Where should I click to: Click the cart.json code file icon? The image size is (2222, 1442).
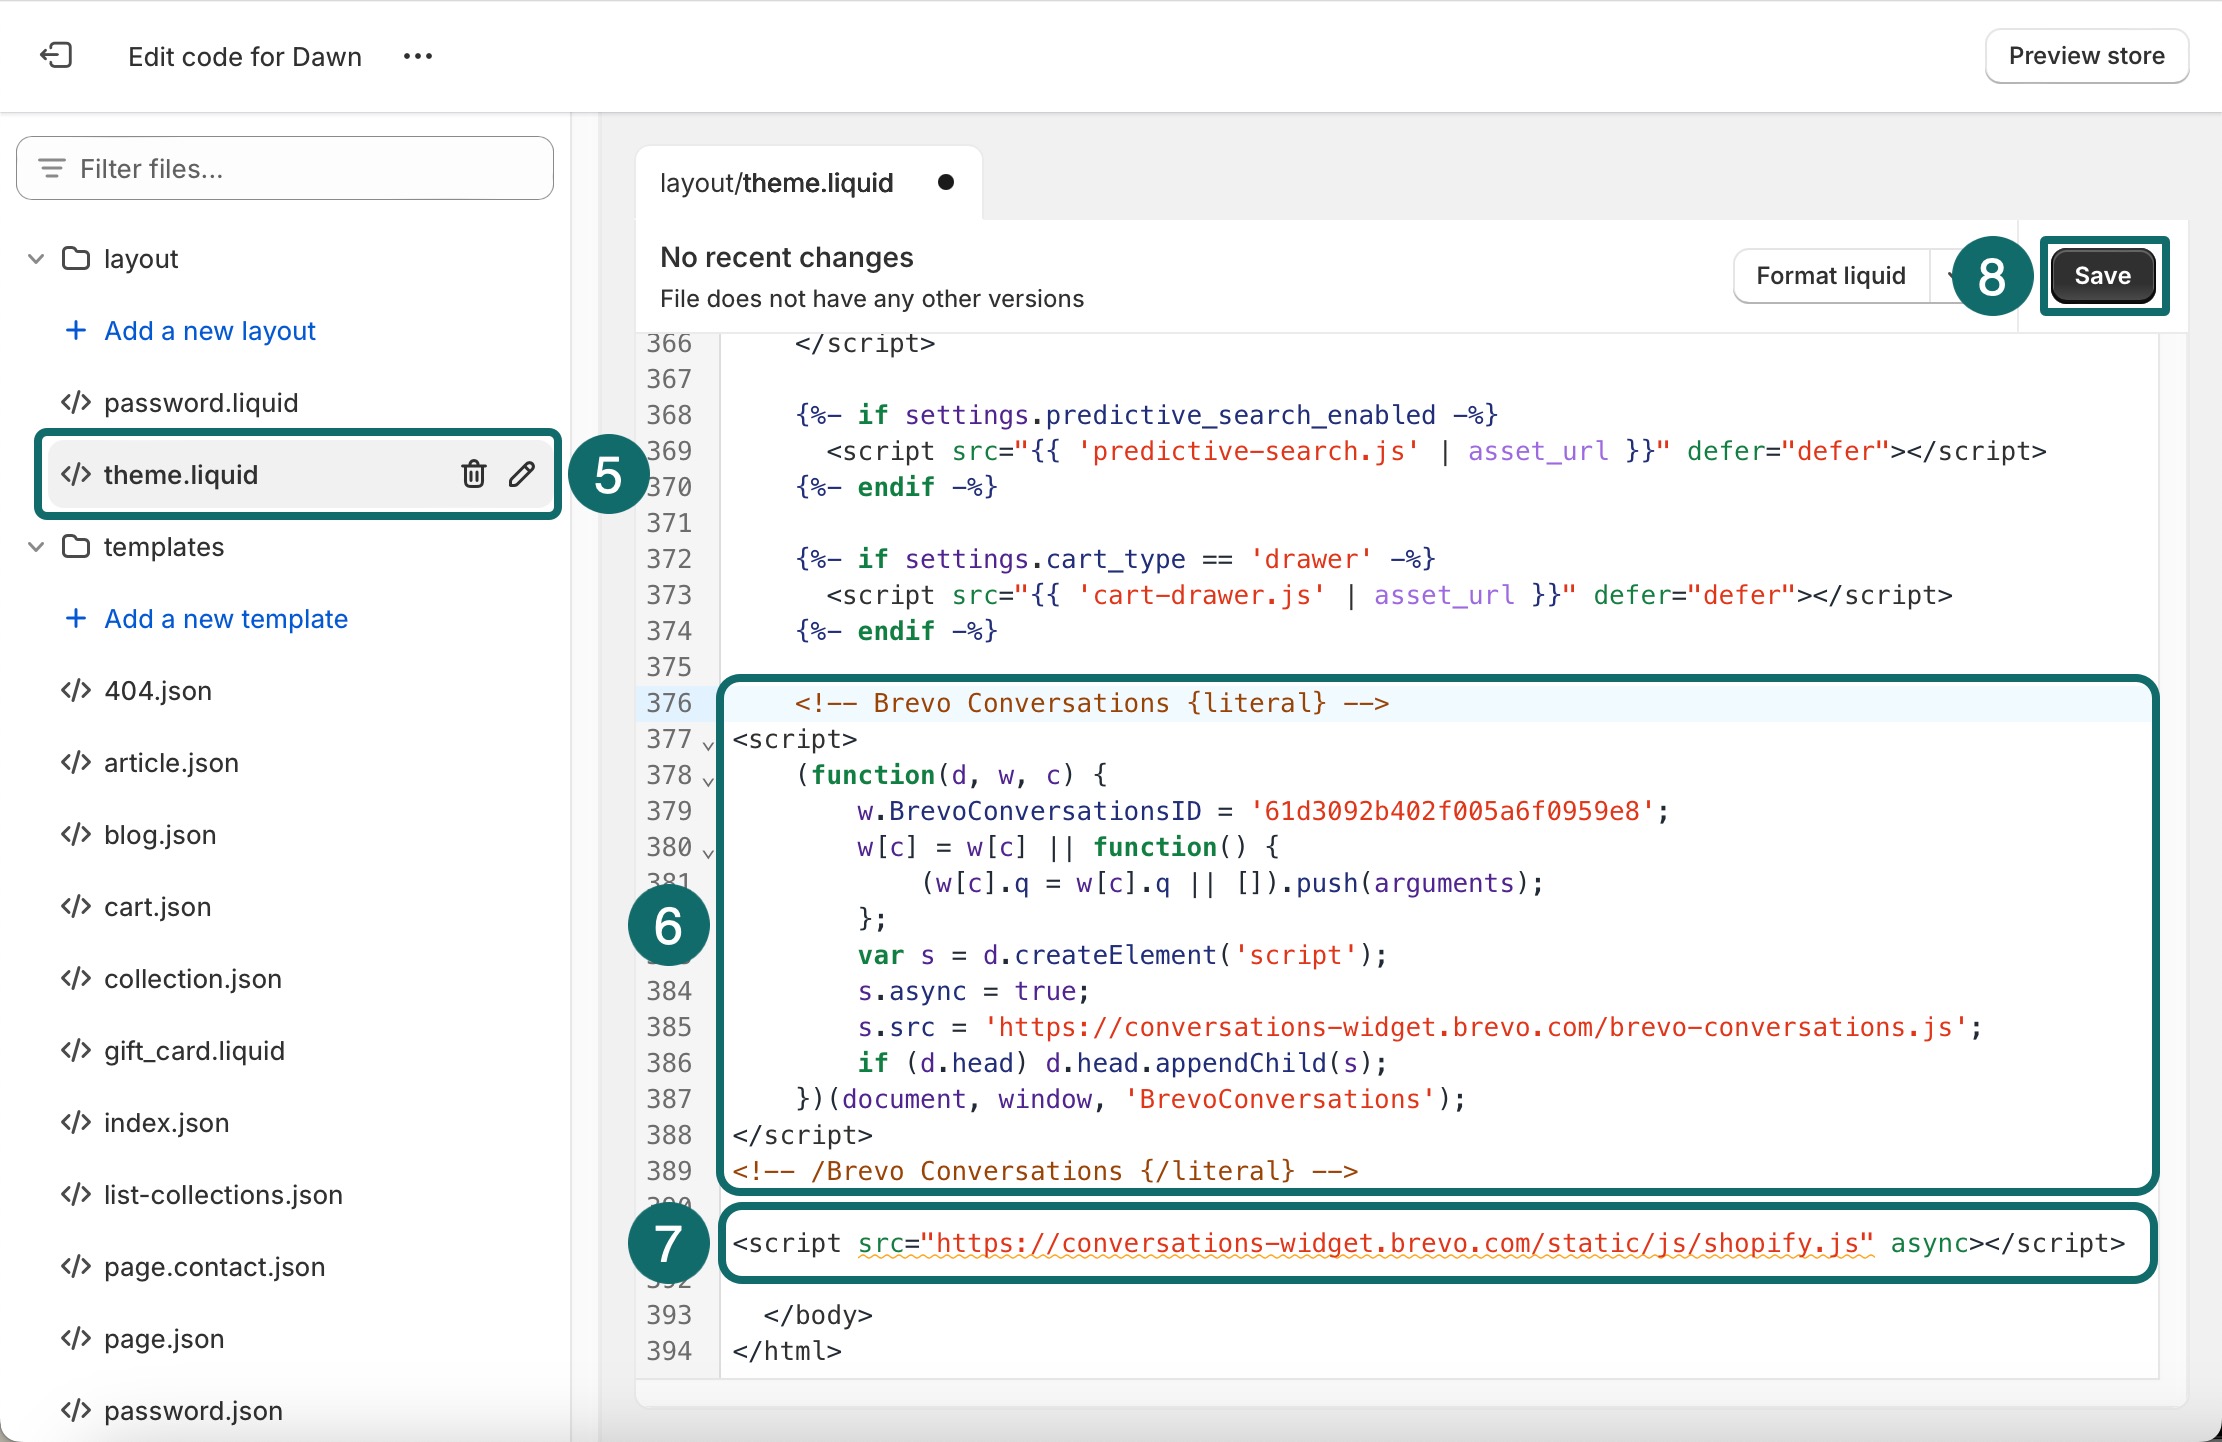click(x=76, y=907)
